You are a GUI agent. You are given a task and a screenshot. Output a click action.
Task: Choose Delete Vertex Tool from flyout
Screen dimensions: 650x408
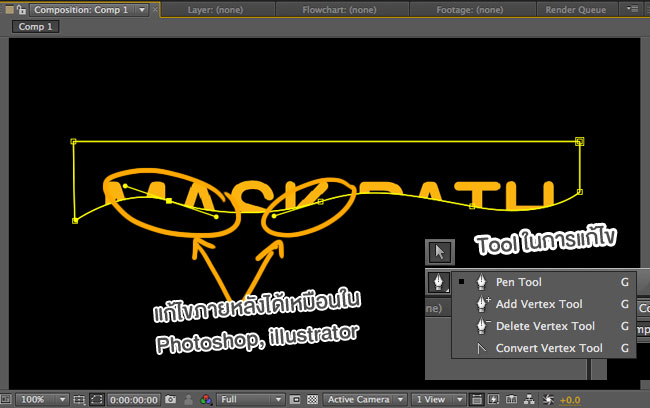click(x=543, y=326)
